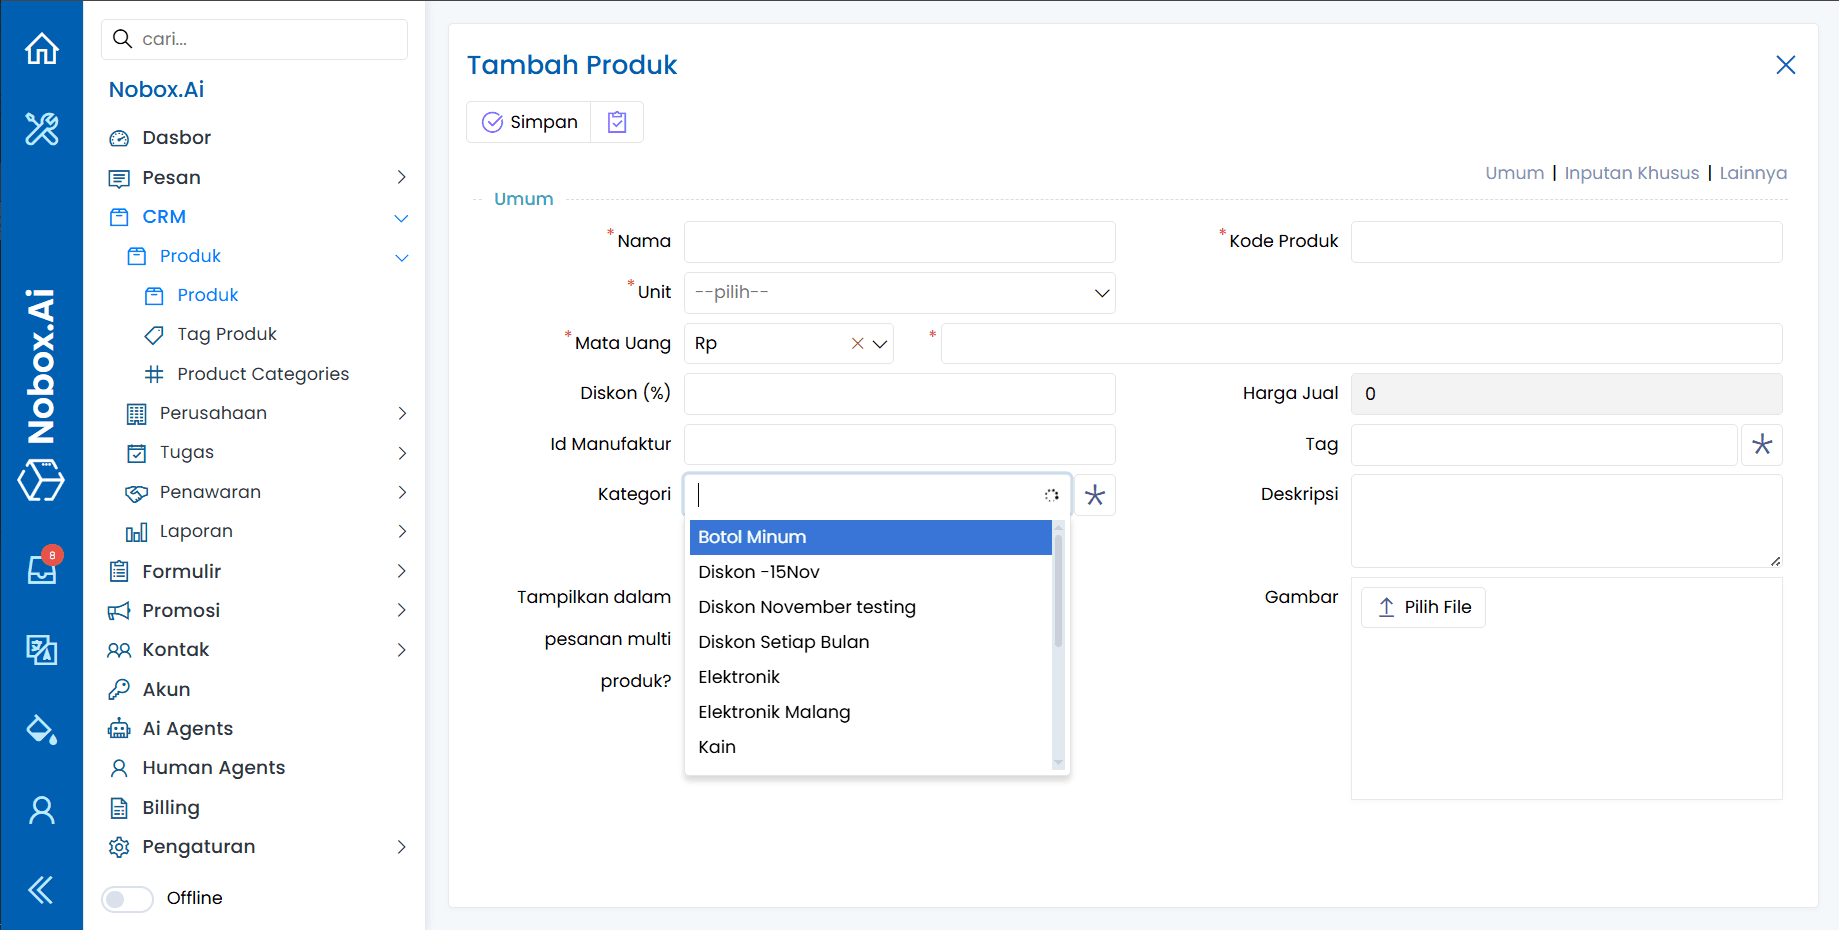This screenshot has height=930, width=1839.
Task: Click the clipboard icon next to Simpan
Action: pyautogui.click(x=617, y=122)
